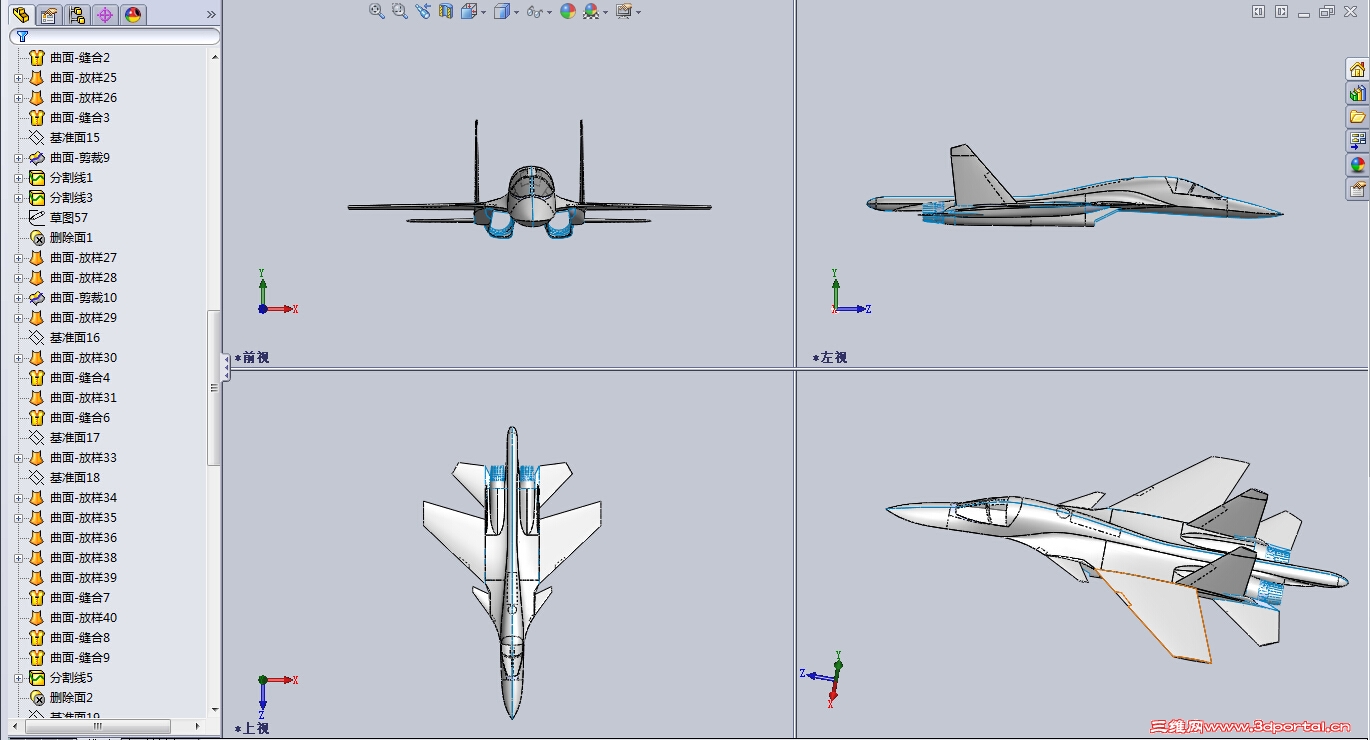This screenshot has height=740, width=1370.
Task: Collapse the FeatureManager panel using splitter handle
Action: [226, 367]
